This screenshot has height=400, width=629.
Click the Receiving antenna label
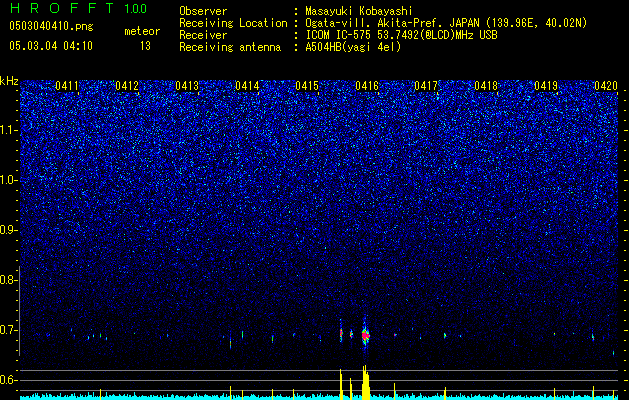click(x=230, y=47)
